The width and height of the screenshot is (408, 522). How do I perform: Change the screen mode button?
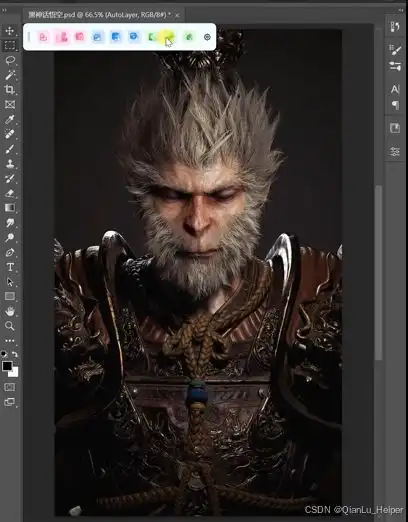pyautogui.click(x=9, y=402)
